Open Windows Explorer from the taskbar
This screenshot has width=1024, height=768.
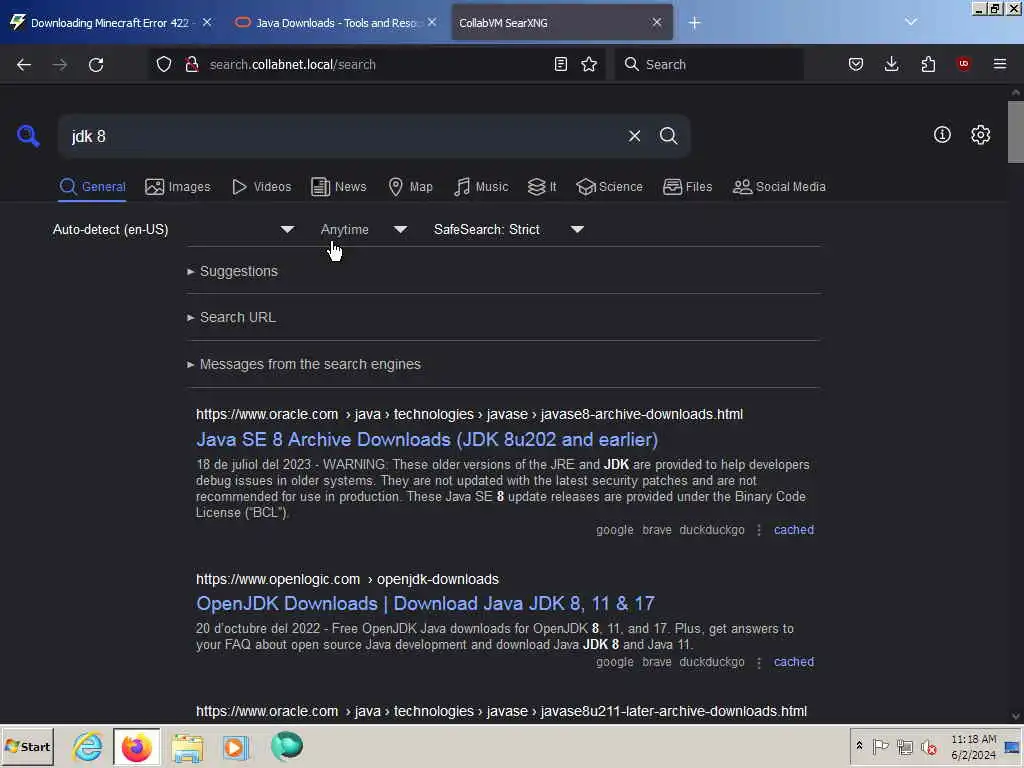[x=187, y=746]
